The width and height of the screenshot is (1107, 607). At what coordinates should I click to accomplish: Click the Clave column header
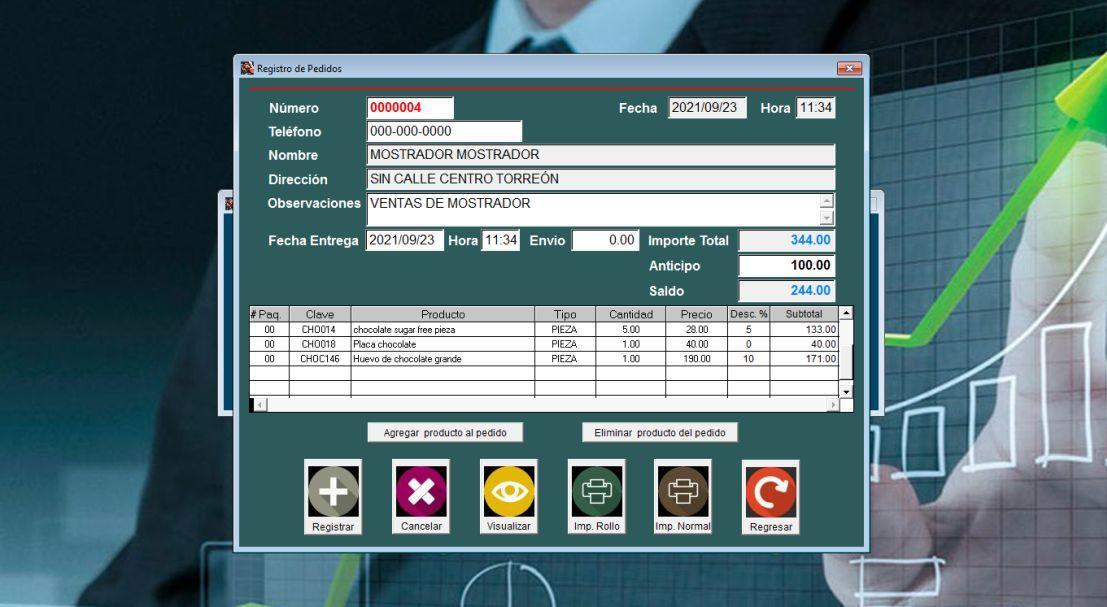[320, 314]
